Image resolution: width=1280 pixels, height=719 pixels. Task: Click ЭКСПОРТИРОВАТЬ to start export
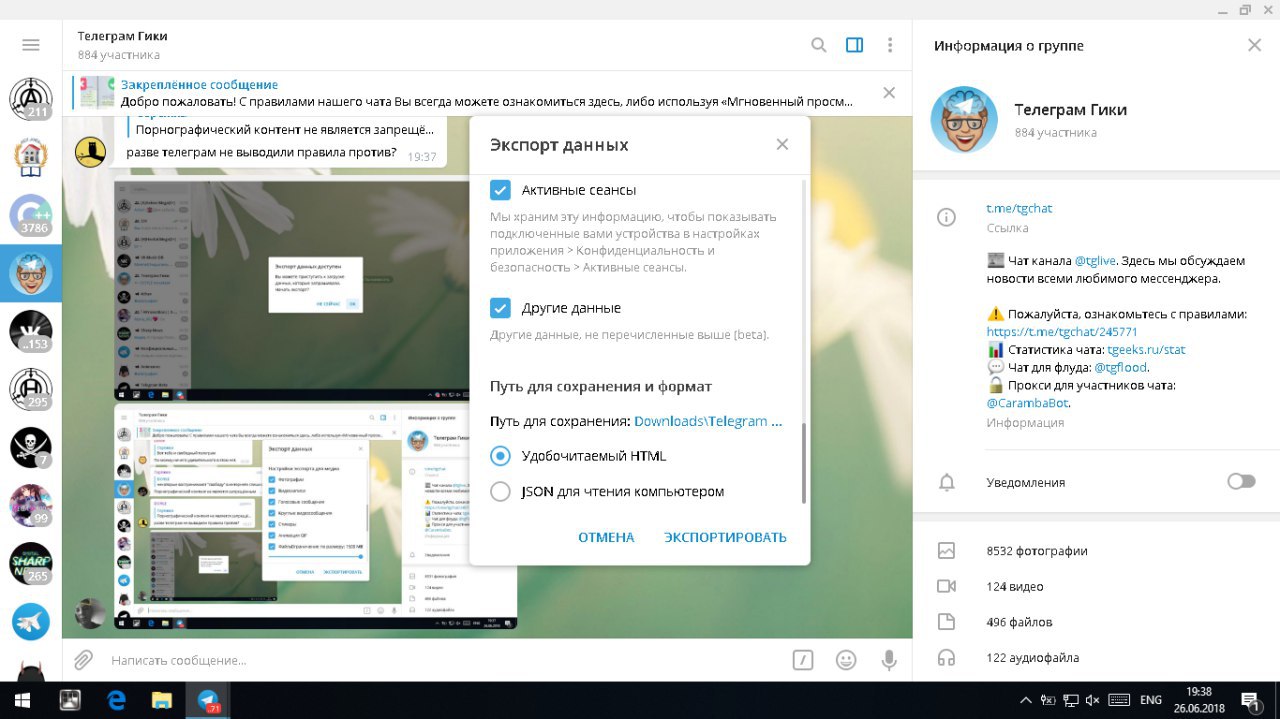[725, 537]
